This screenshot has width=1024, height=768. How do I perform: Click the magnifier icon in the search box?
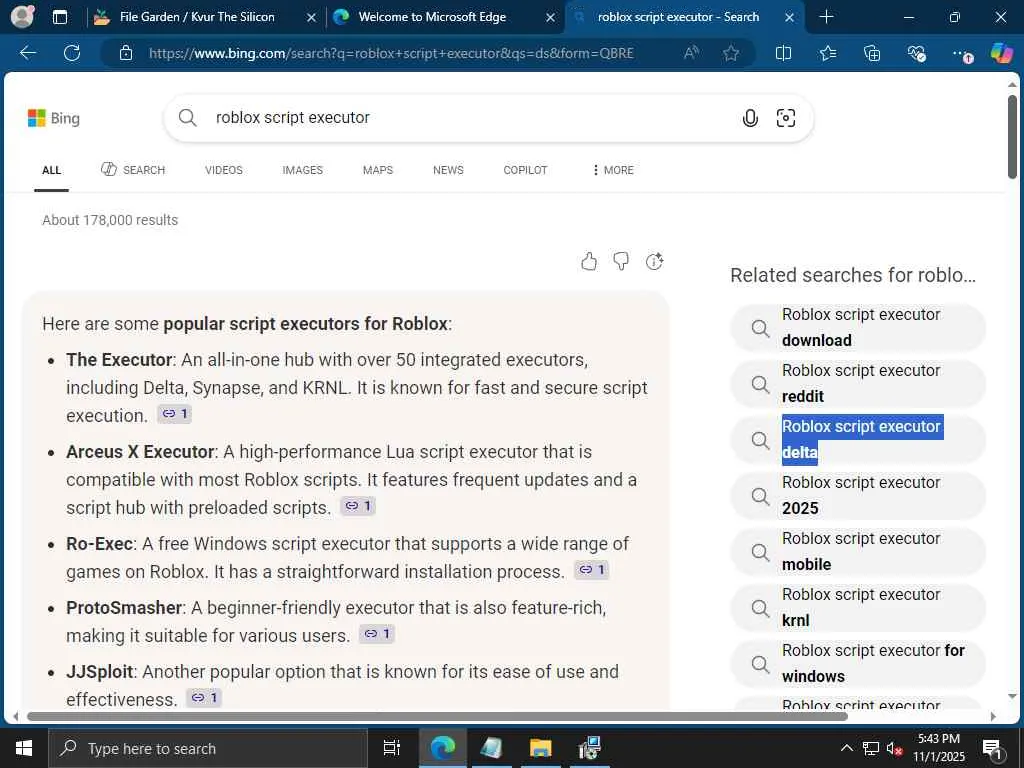(x=187, y=118)
